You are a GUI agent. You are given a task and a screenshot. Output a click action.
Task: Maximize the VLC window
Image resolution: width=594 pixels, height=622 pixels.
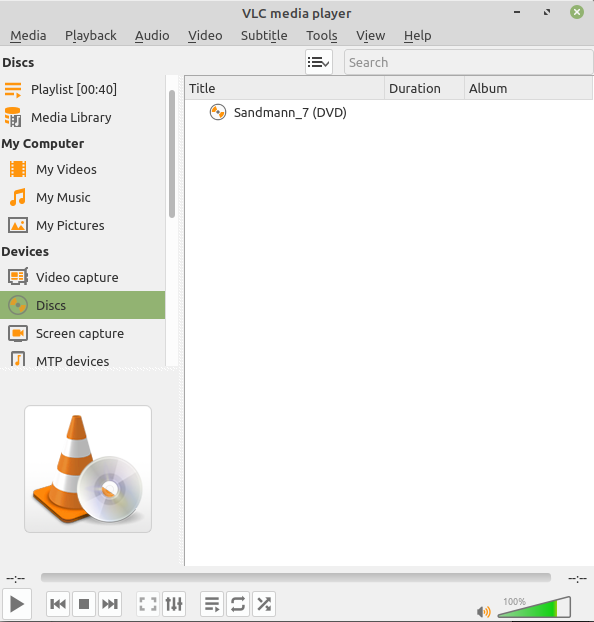click(547, 12)
